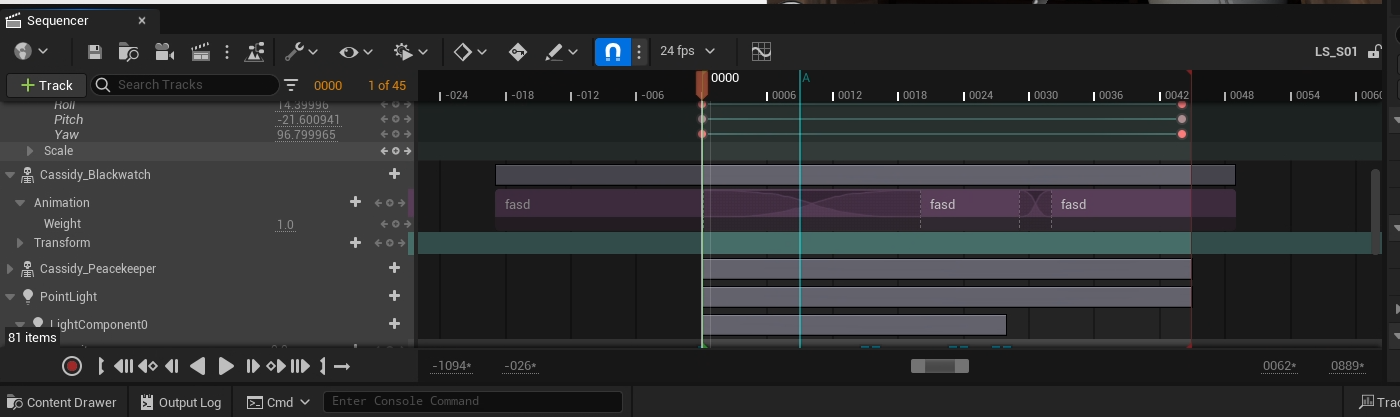The height and width of the screenshot is (417, 1400).
Task: Click the + Track button
Action: 47,85
